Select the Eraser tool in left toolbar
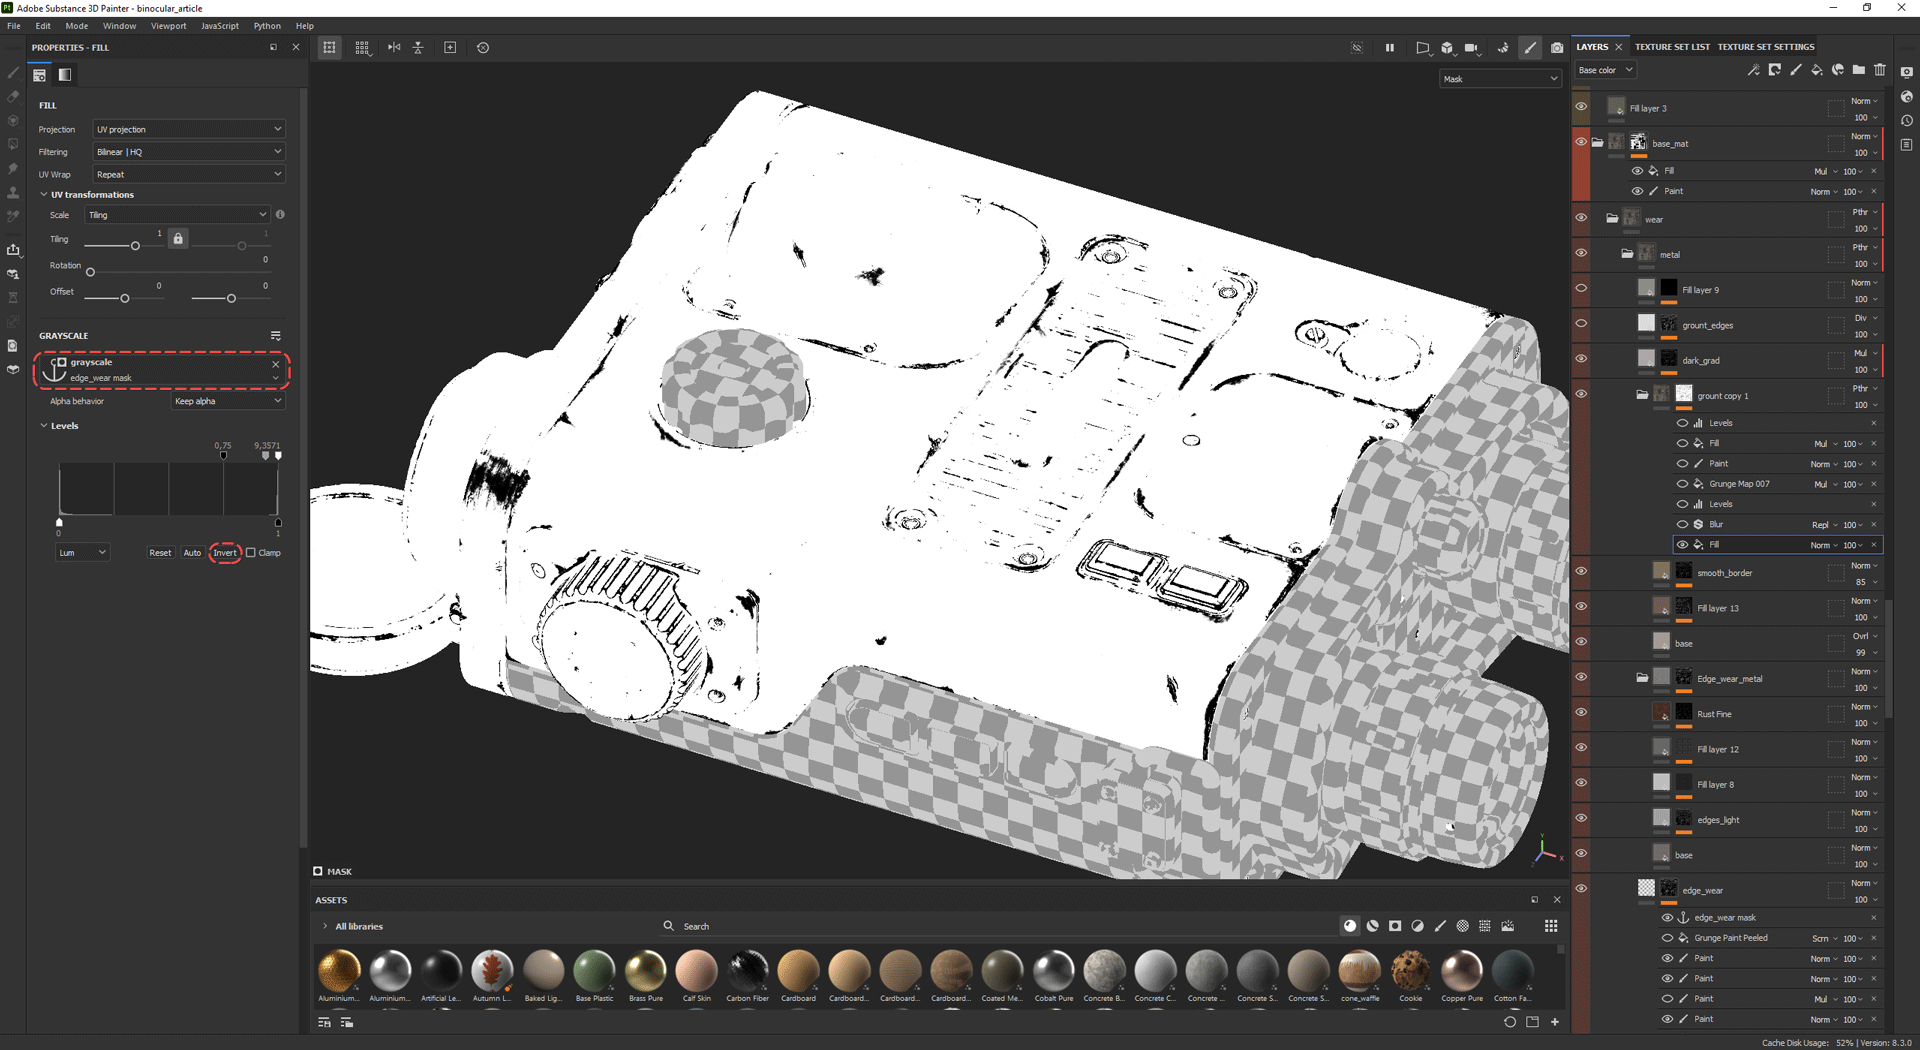The image size is (1920, 1050). tap(13, 97)
